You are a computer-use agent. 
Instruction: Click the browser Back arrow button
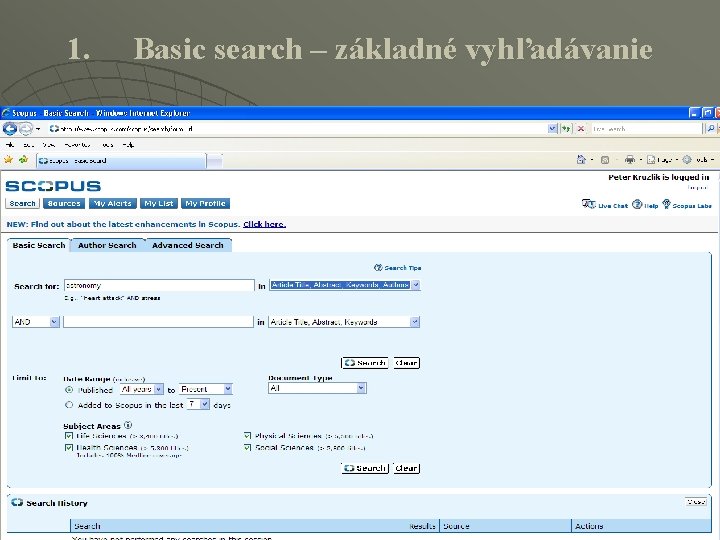tap(10, 129)
